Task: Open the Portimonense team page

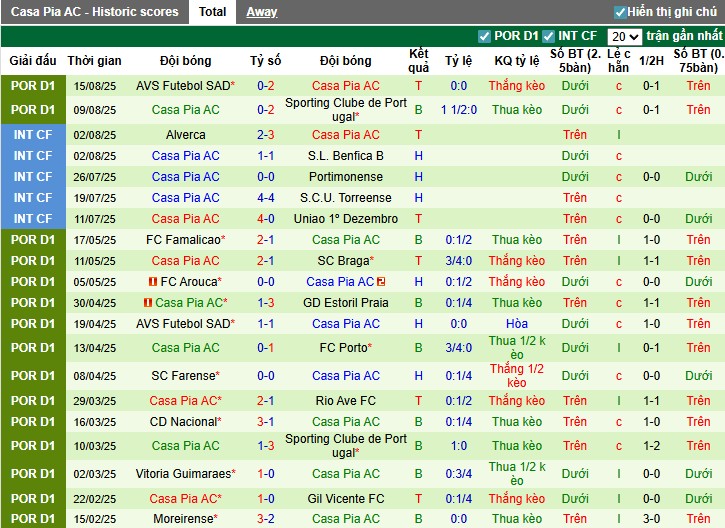Action: tap(346, 177)
